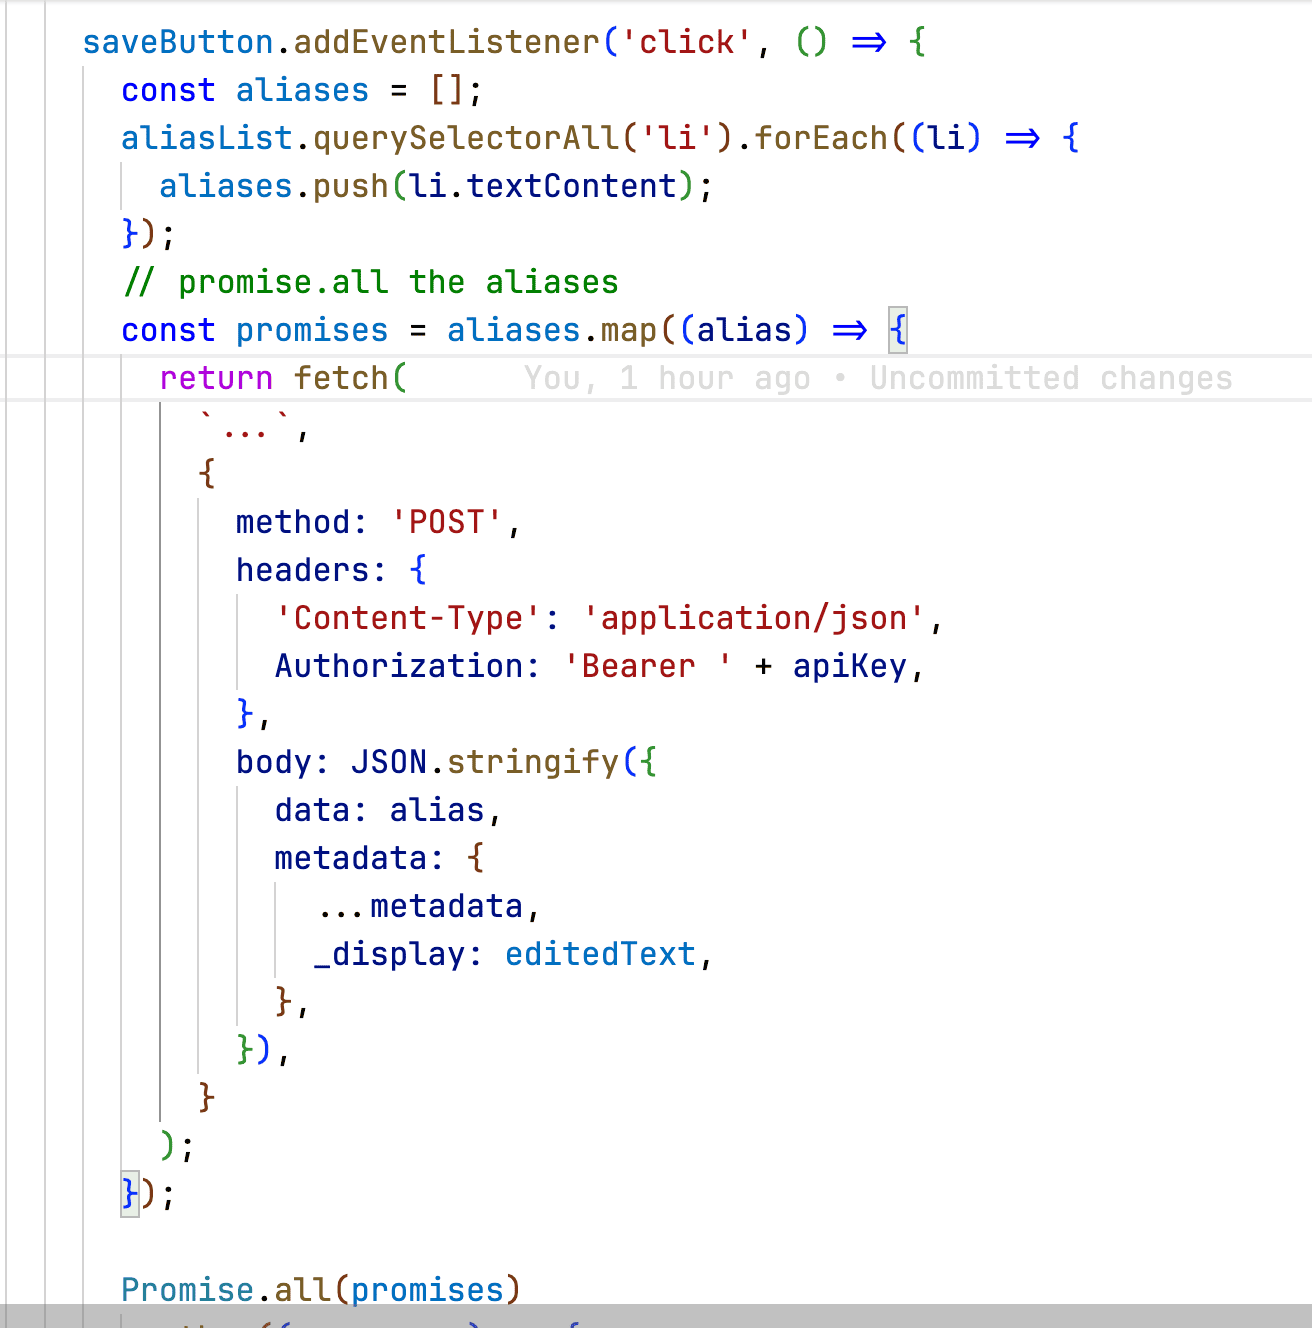Click the stringify method on JSON
Viewport: 1312px width, 1328px height.
(532, 762)
